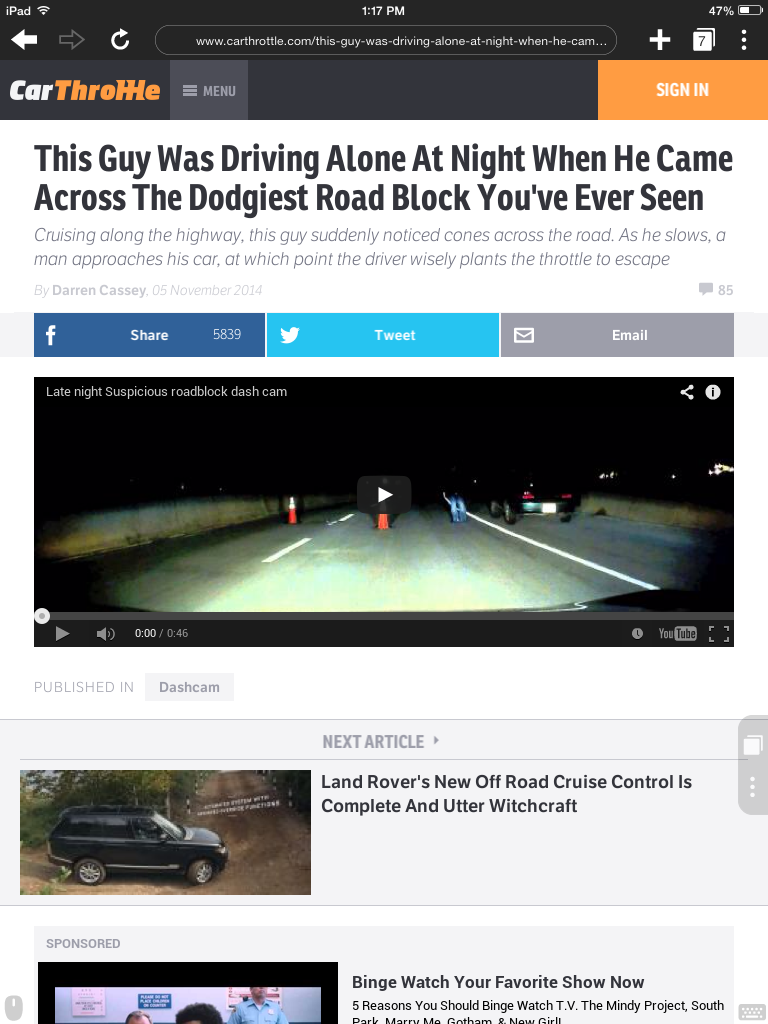Toggle fullscreen on the video player
The image size is (768, 1024).
(x=719, y=633)
